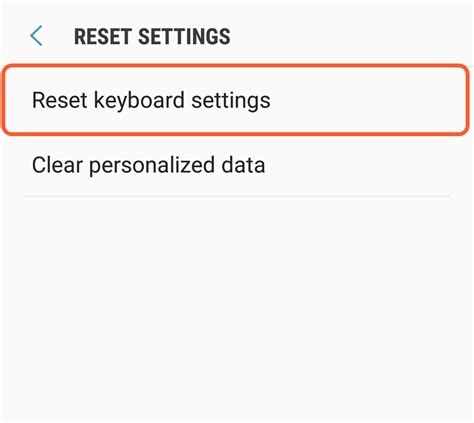Tap Clear personalized data text
474x423 pixels.
(x=149, y=165)
